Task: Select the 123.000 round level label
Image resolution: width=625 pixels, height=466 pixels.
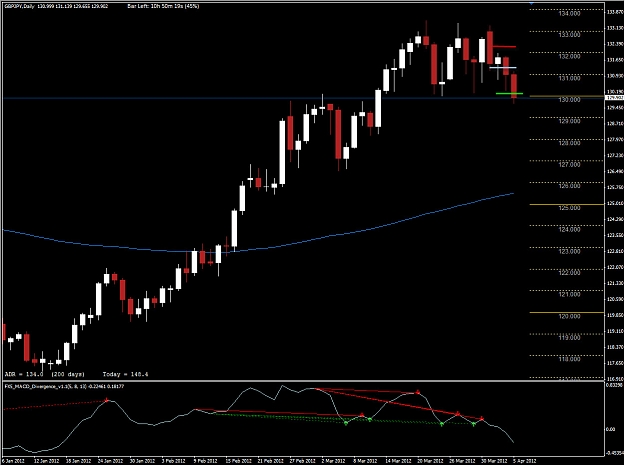Action: click(570, 252)
